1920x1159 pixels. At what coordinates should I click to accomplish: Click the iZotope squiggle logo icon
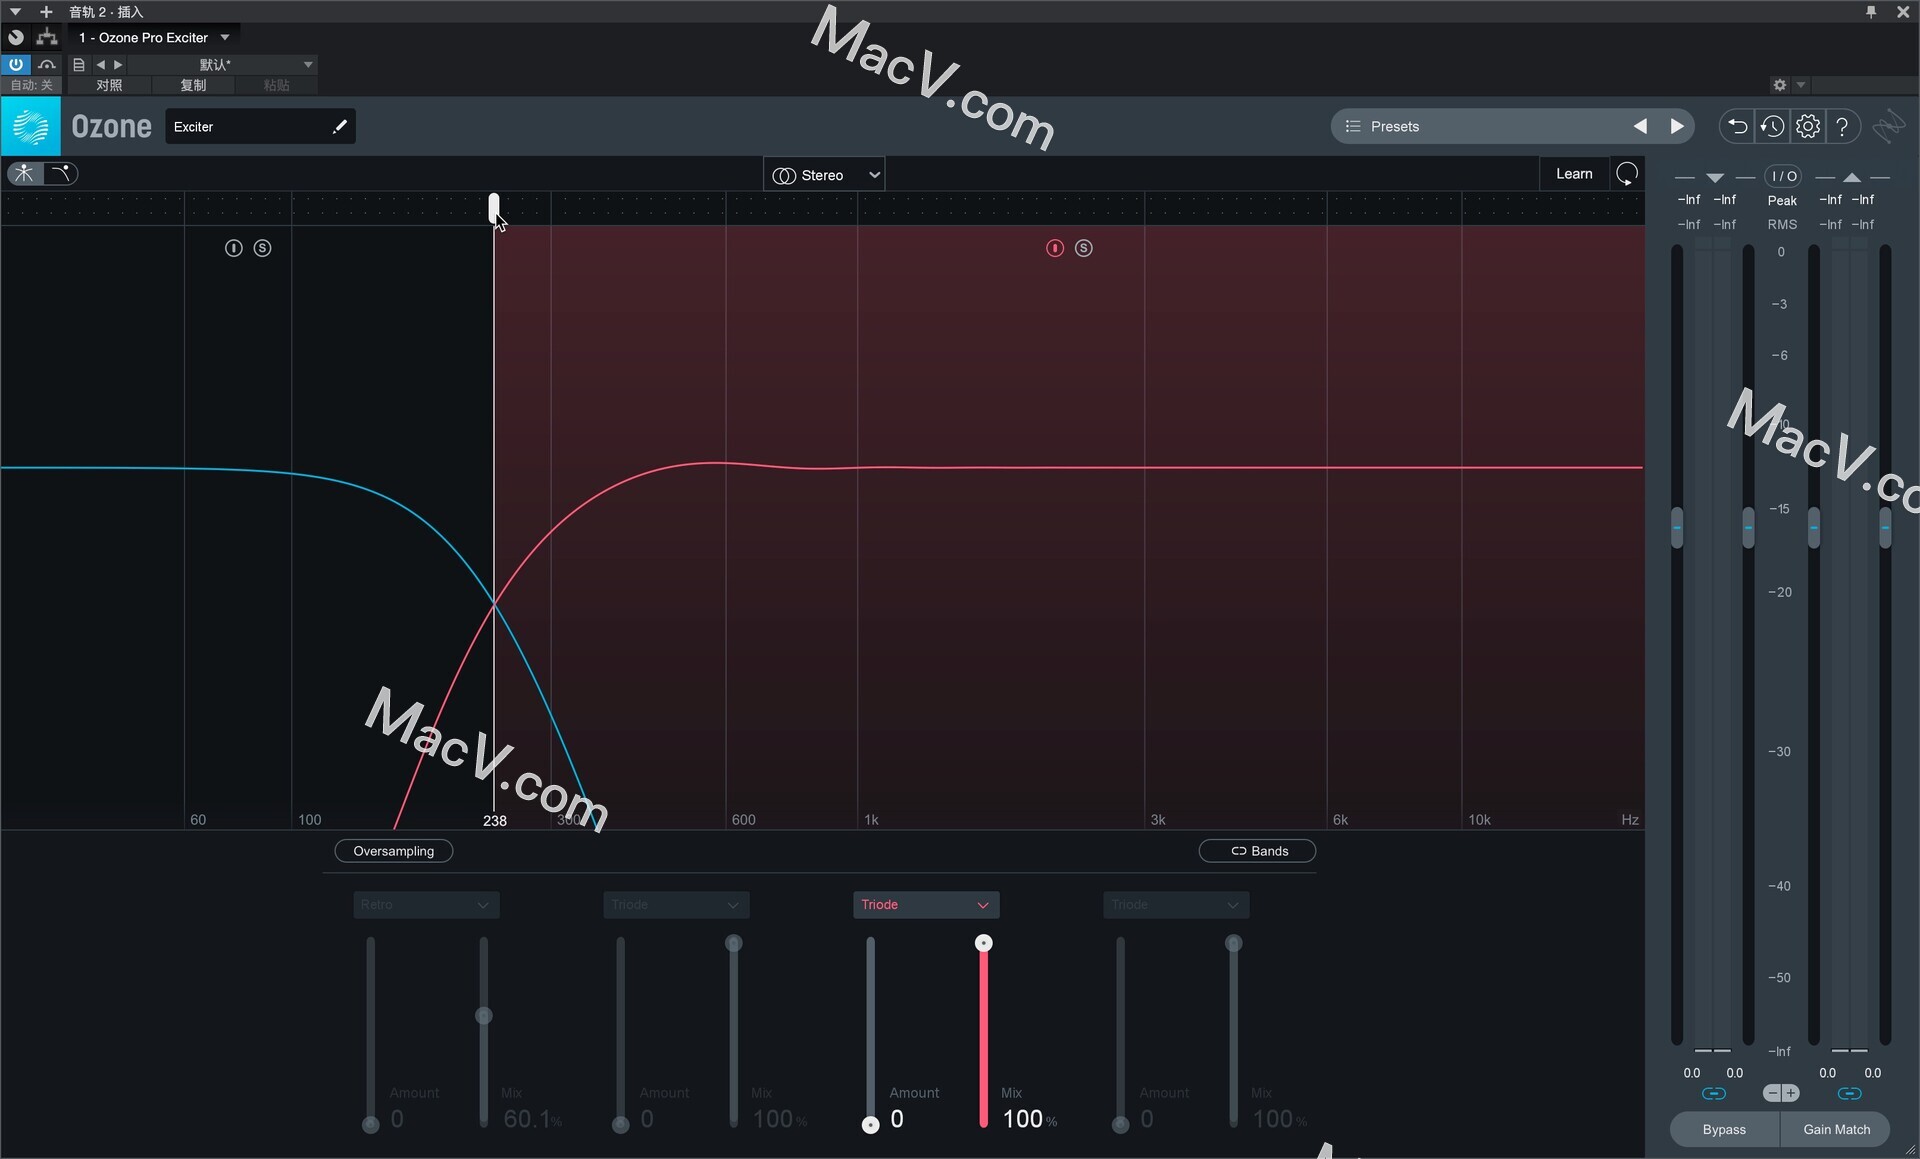(x=1889, y=126)
